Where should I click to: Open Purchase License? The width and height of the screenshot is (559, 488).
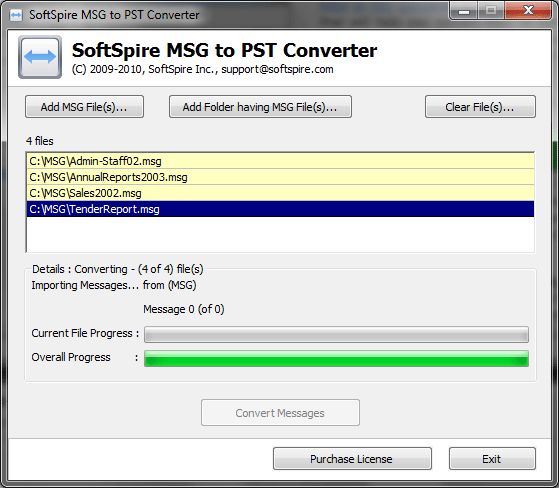pyautogui.click(x=352, y=459)
